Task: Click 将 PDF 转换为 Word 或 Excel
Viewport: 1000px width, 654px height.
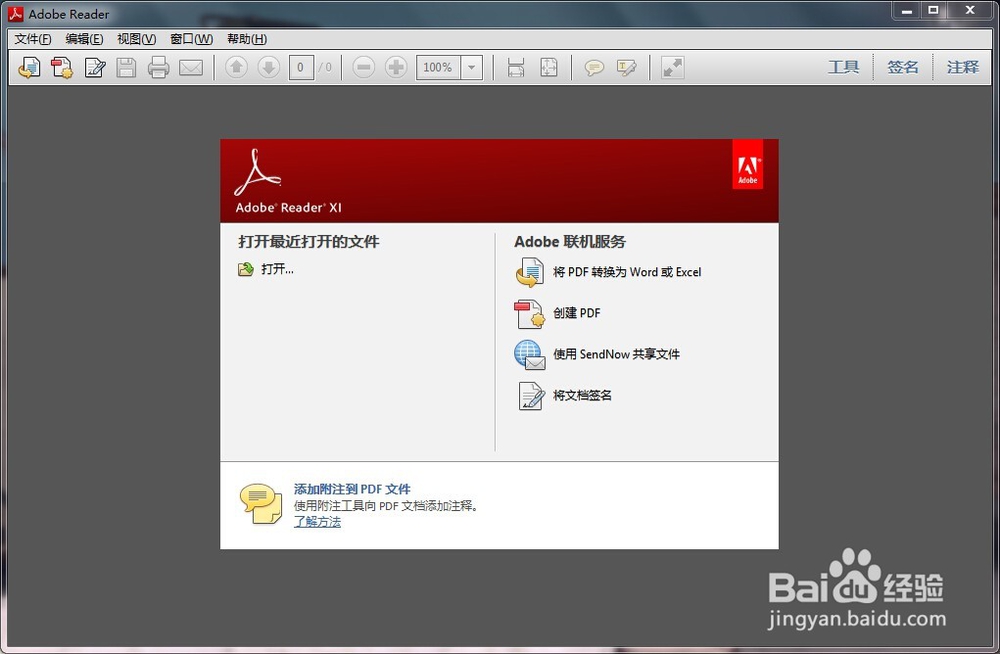Action: tap(627, 272)
